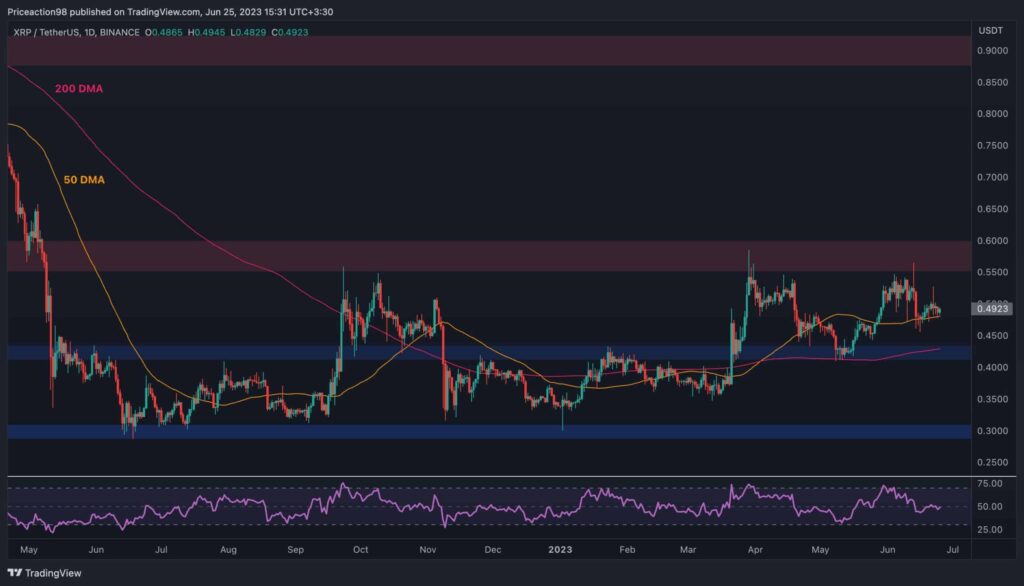Click the Jun label following the second May
Viewport: 1024px width, 586px height.
888,549
